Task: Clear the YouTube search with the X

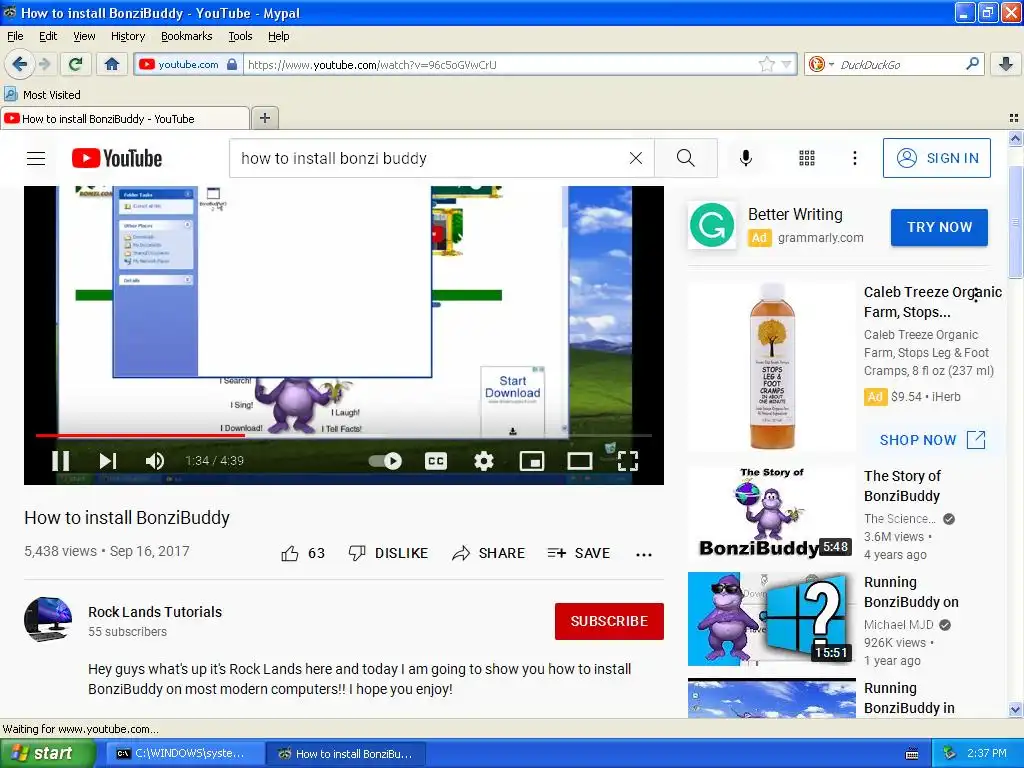Action: [x=635, y=158]
